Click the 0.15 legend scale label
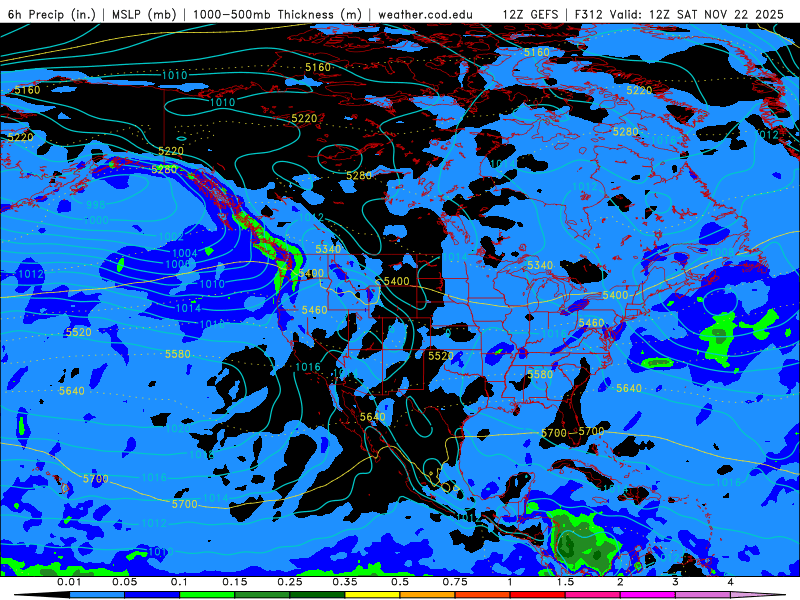800x600 pixels. click(235, 582)
